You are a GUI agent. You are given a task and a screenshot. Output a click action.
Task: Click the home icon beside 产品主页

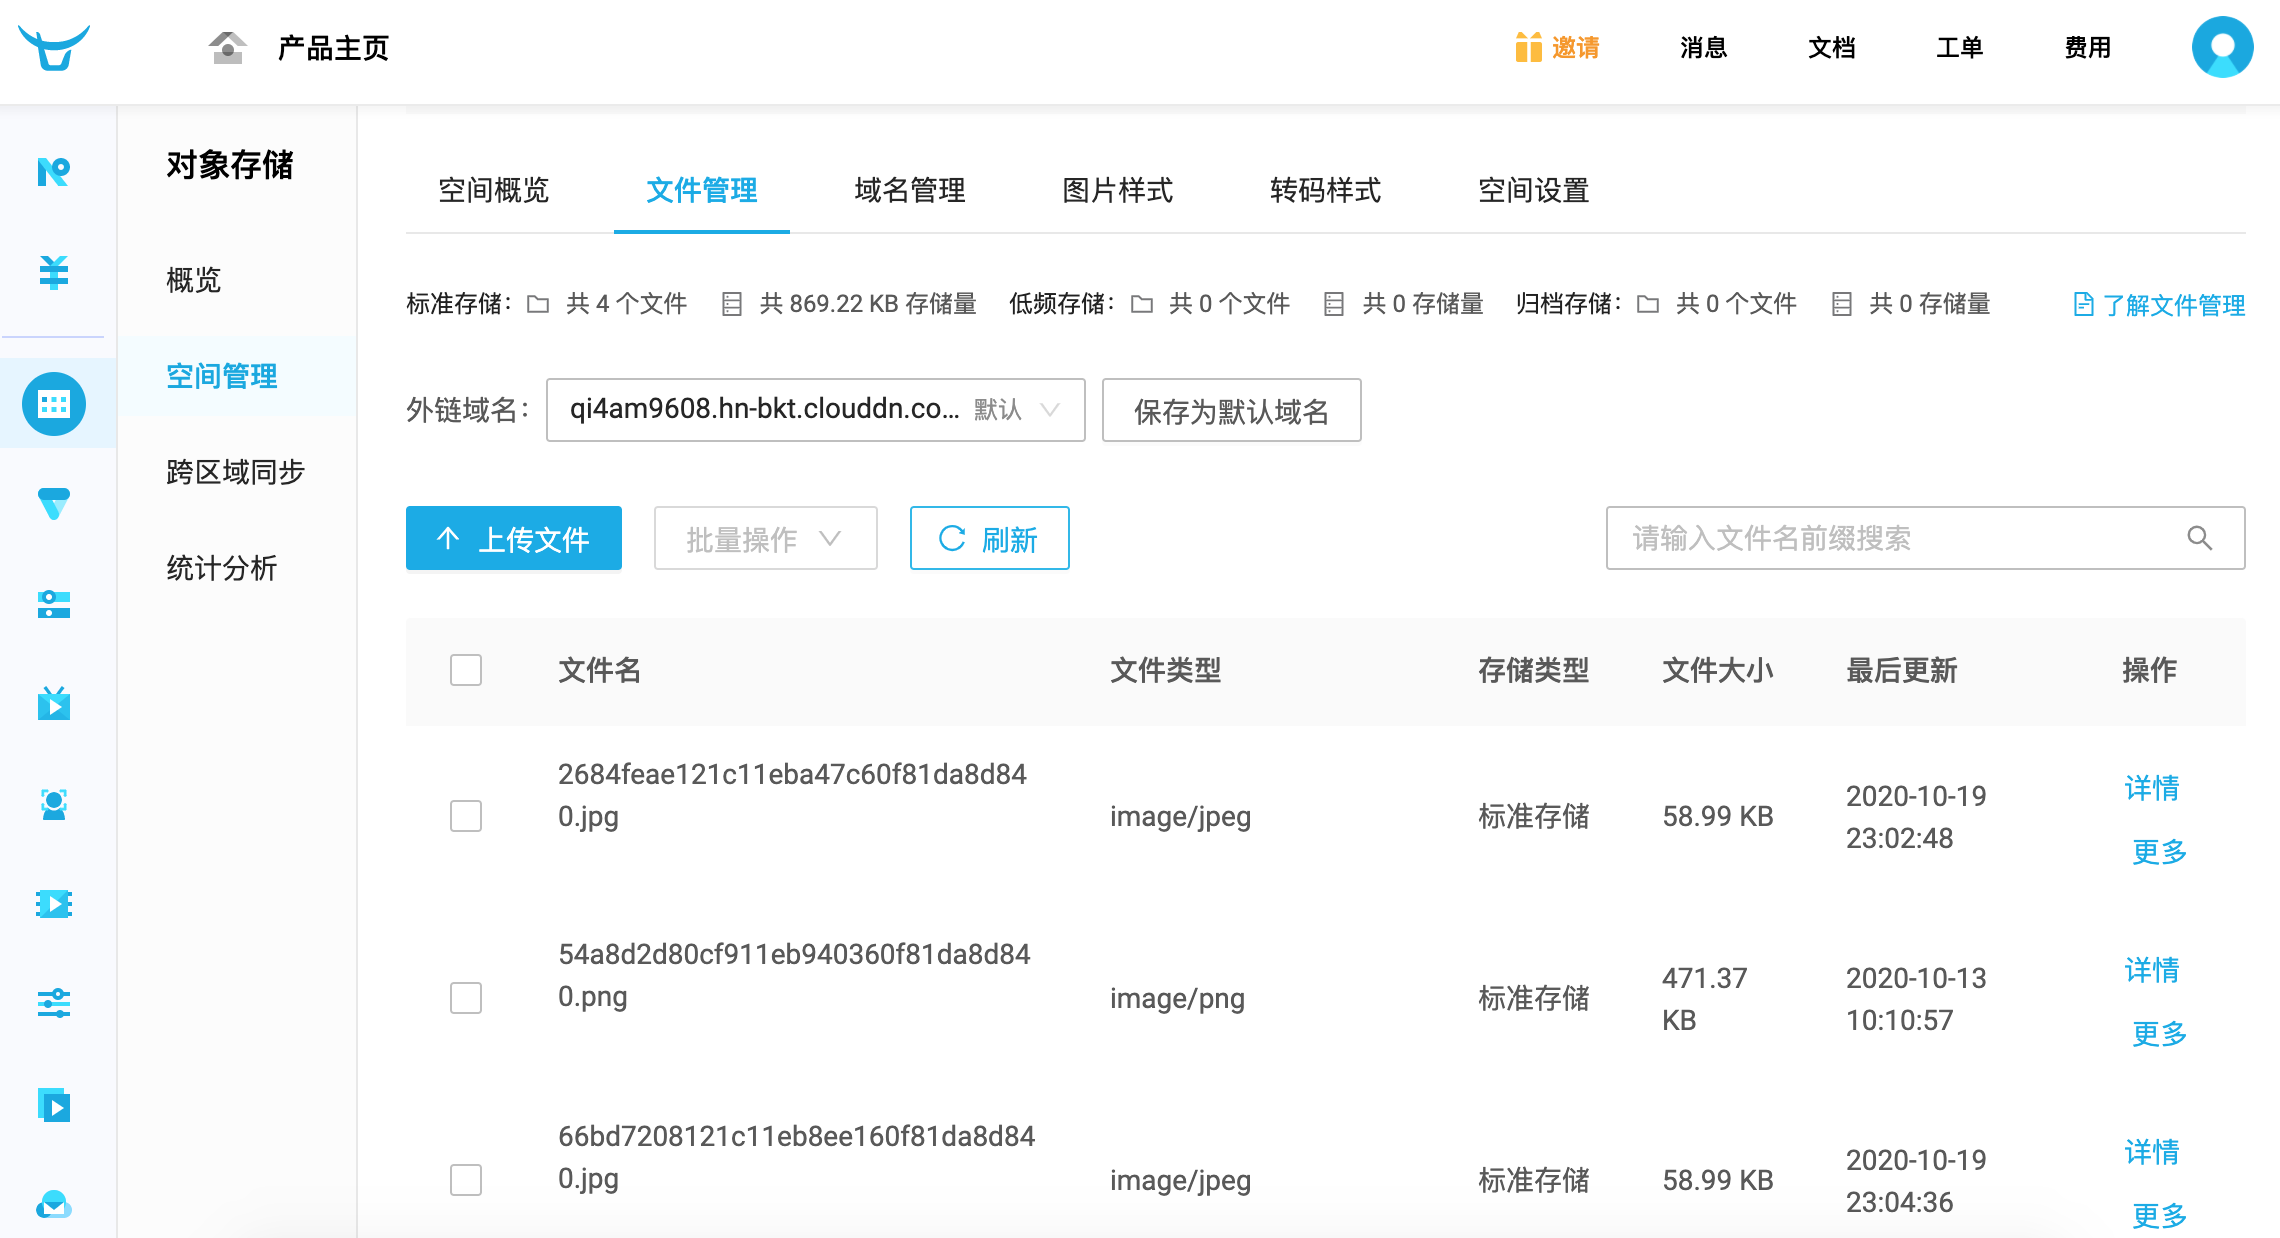pyautogui.click(x=228, y=48)
